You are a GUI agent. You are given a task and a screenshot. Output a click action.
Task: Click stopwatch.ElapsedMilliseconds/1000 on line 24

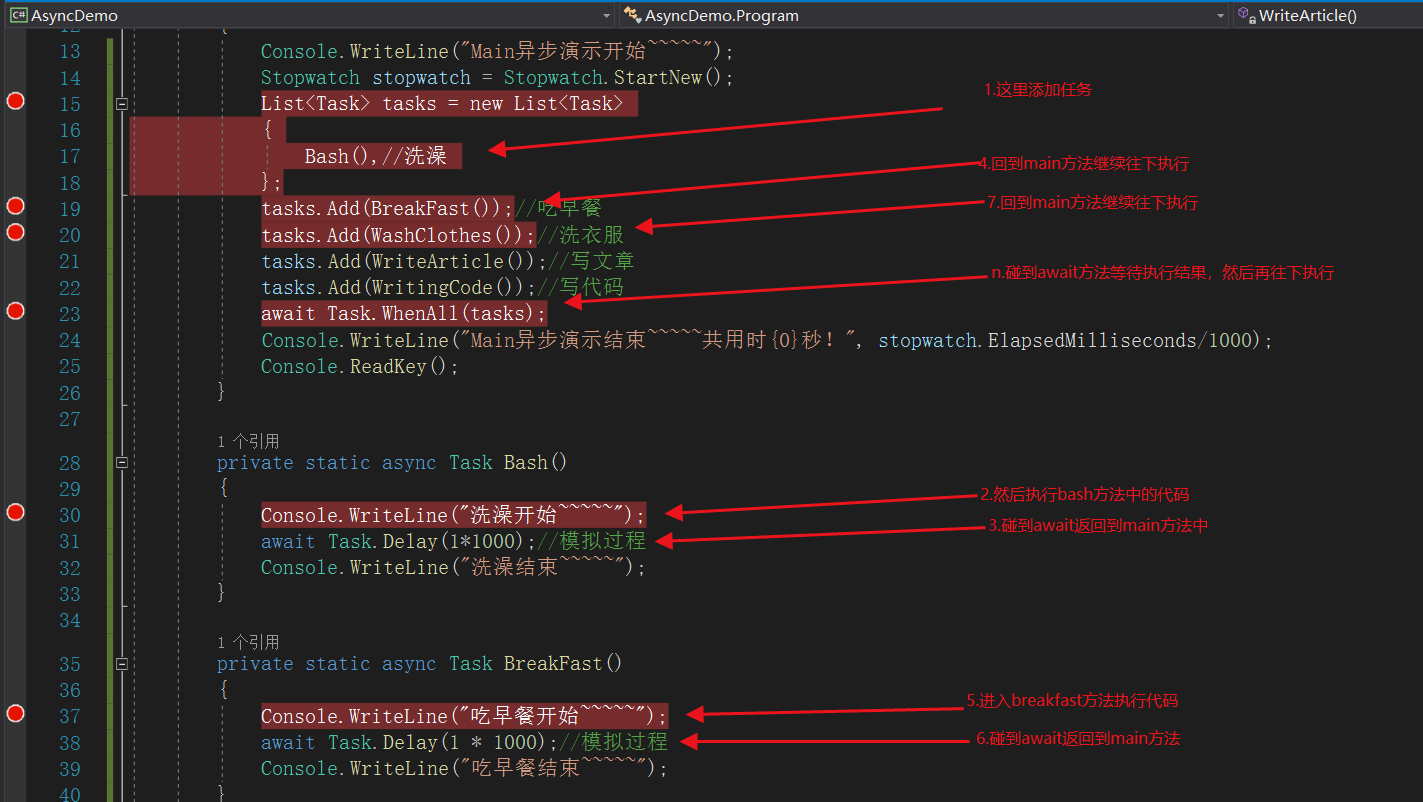(1065, 340)
